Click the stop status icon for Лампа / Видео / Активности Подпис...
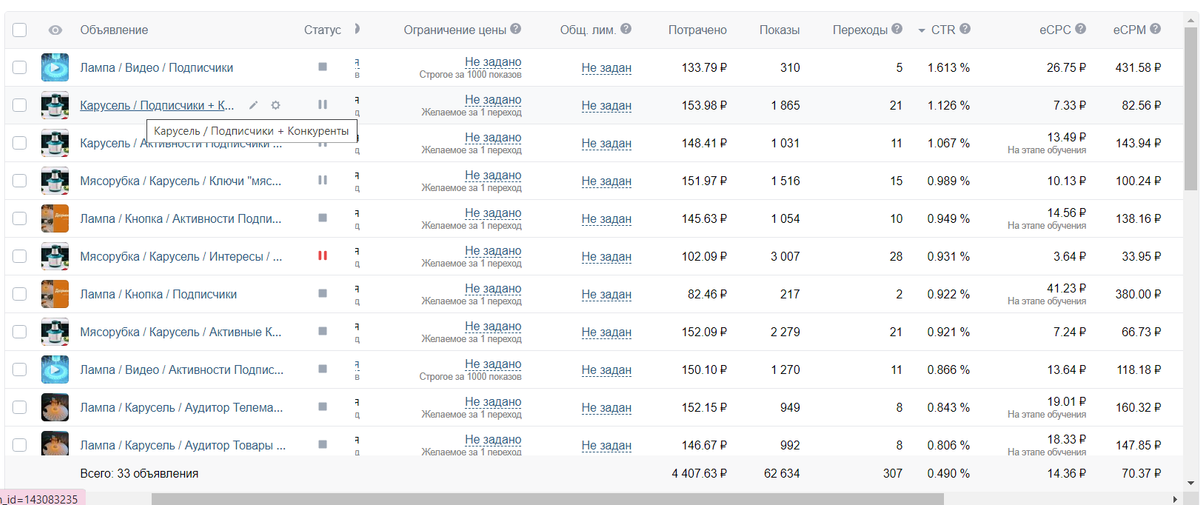Viewport: 1200px width, 505px height. click(x=322, y=369)
